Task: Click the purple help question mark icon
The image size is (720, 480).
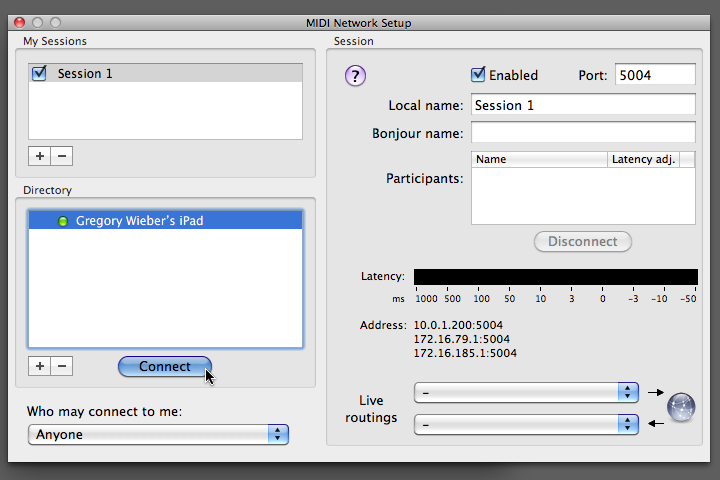Action: tap(356, 76)
